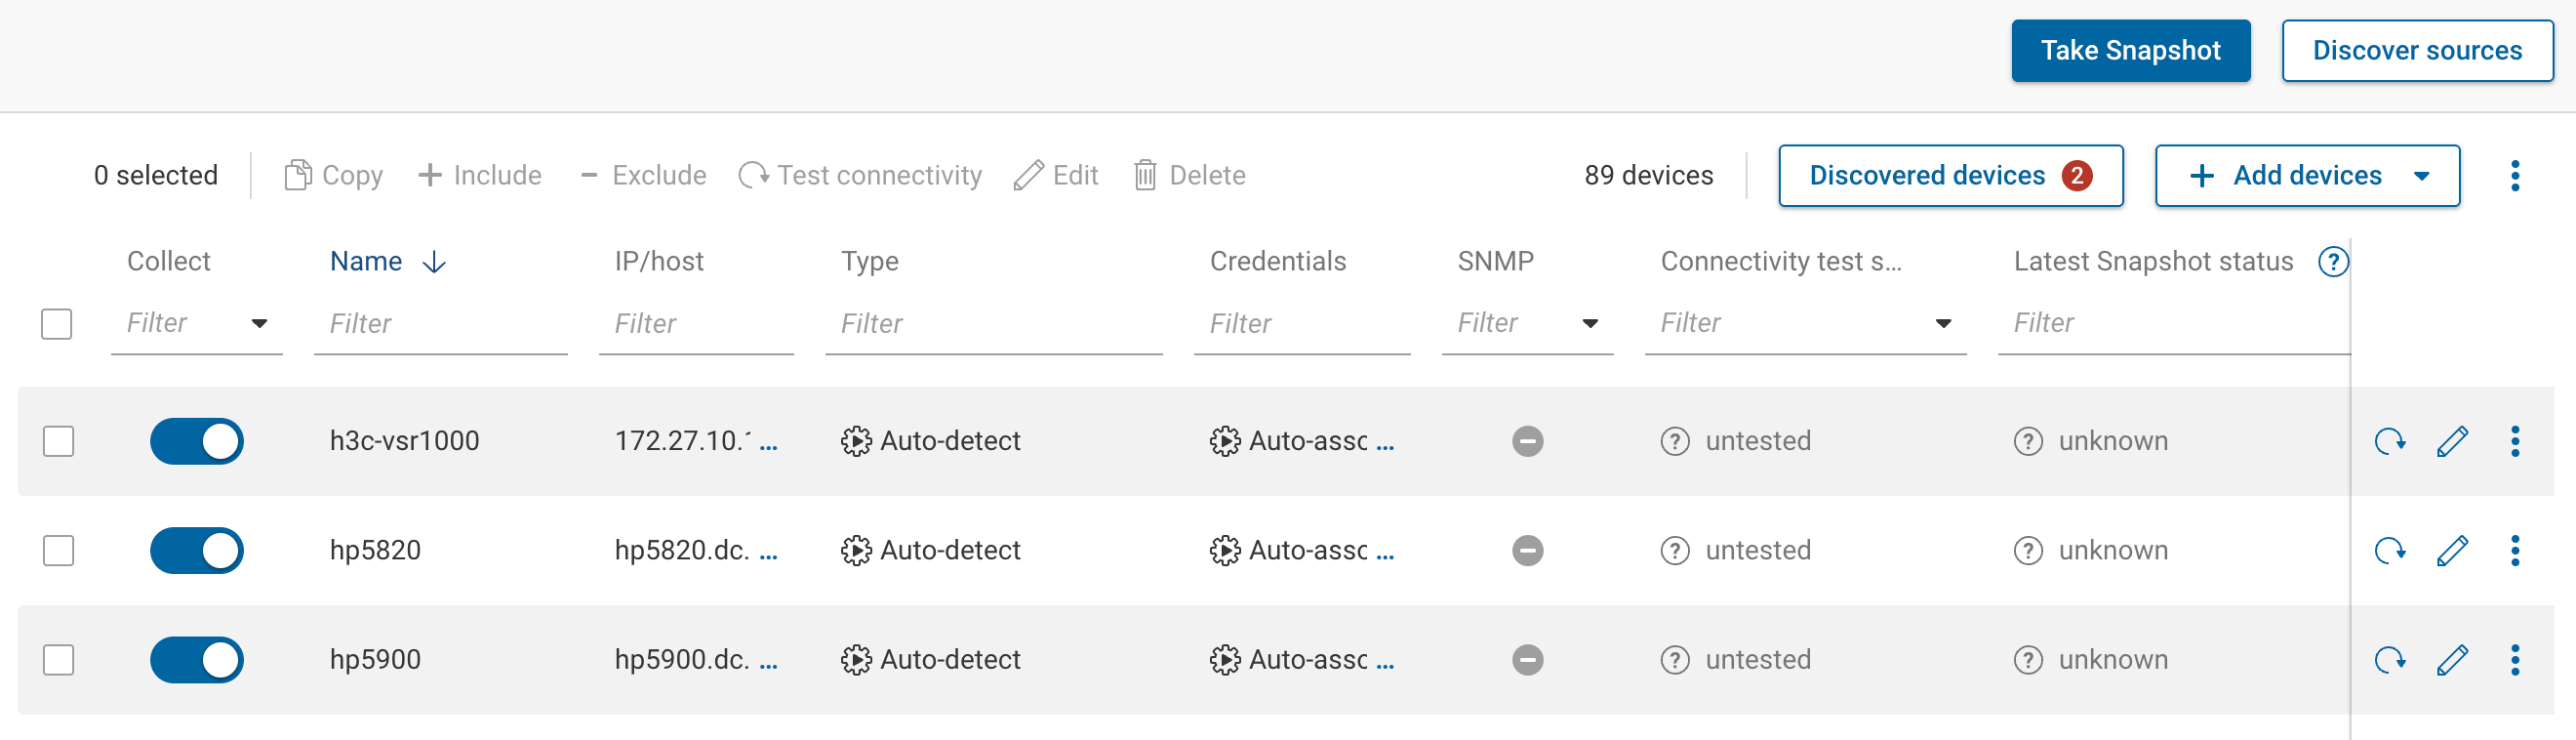Disable collection for h3c-vsr1000
This screenshot has height=740, width=2576.
pos(197,440)
